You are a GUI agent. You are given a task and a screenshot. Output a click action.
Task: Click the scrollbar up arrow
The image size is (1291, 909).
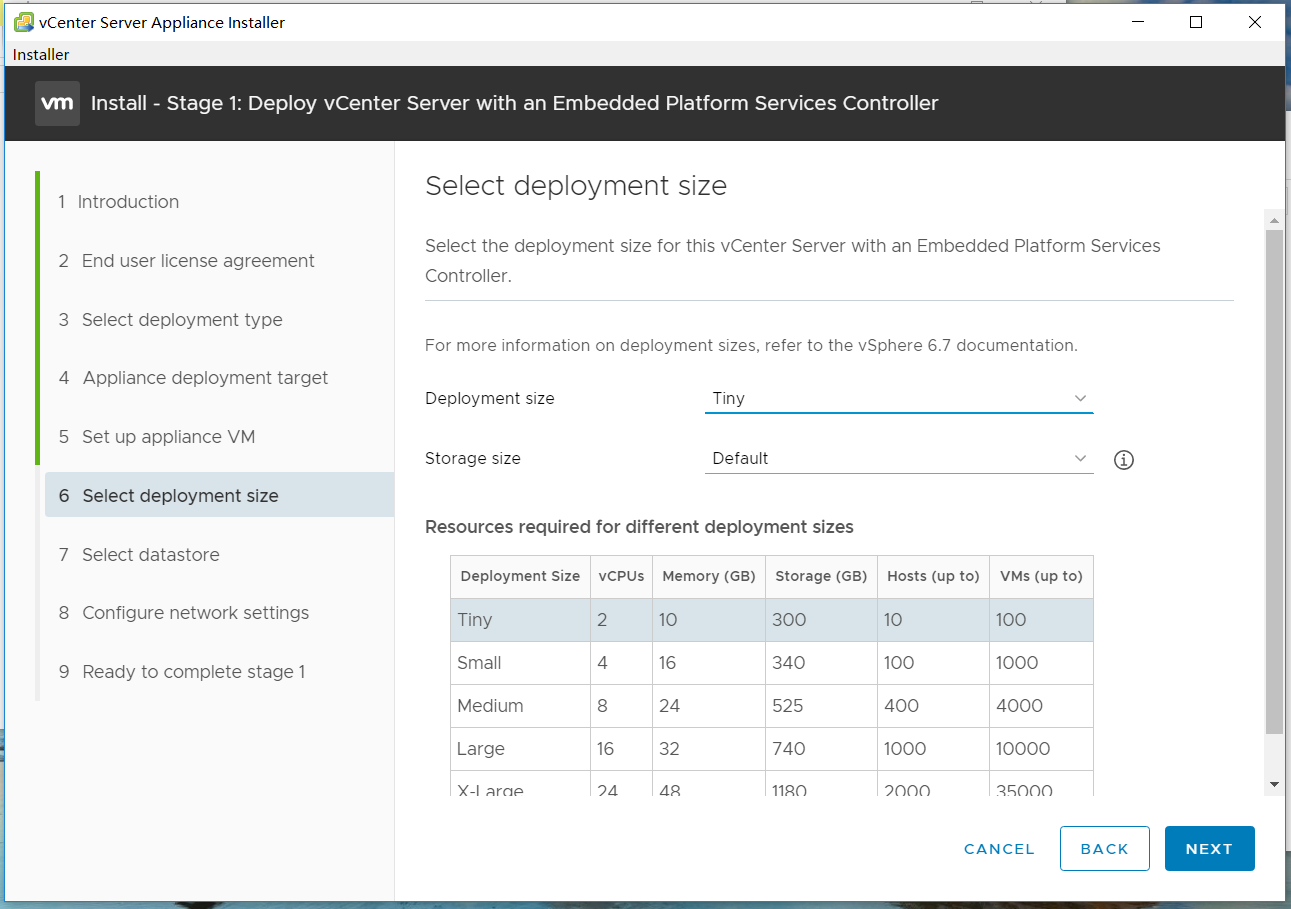1274,220
